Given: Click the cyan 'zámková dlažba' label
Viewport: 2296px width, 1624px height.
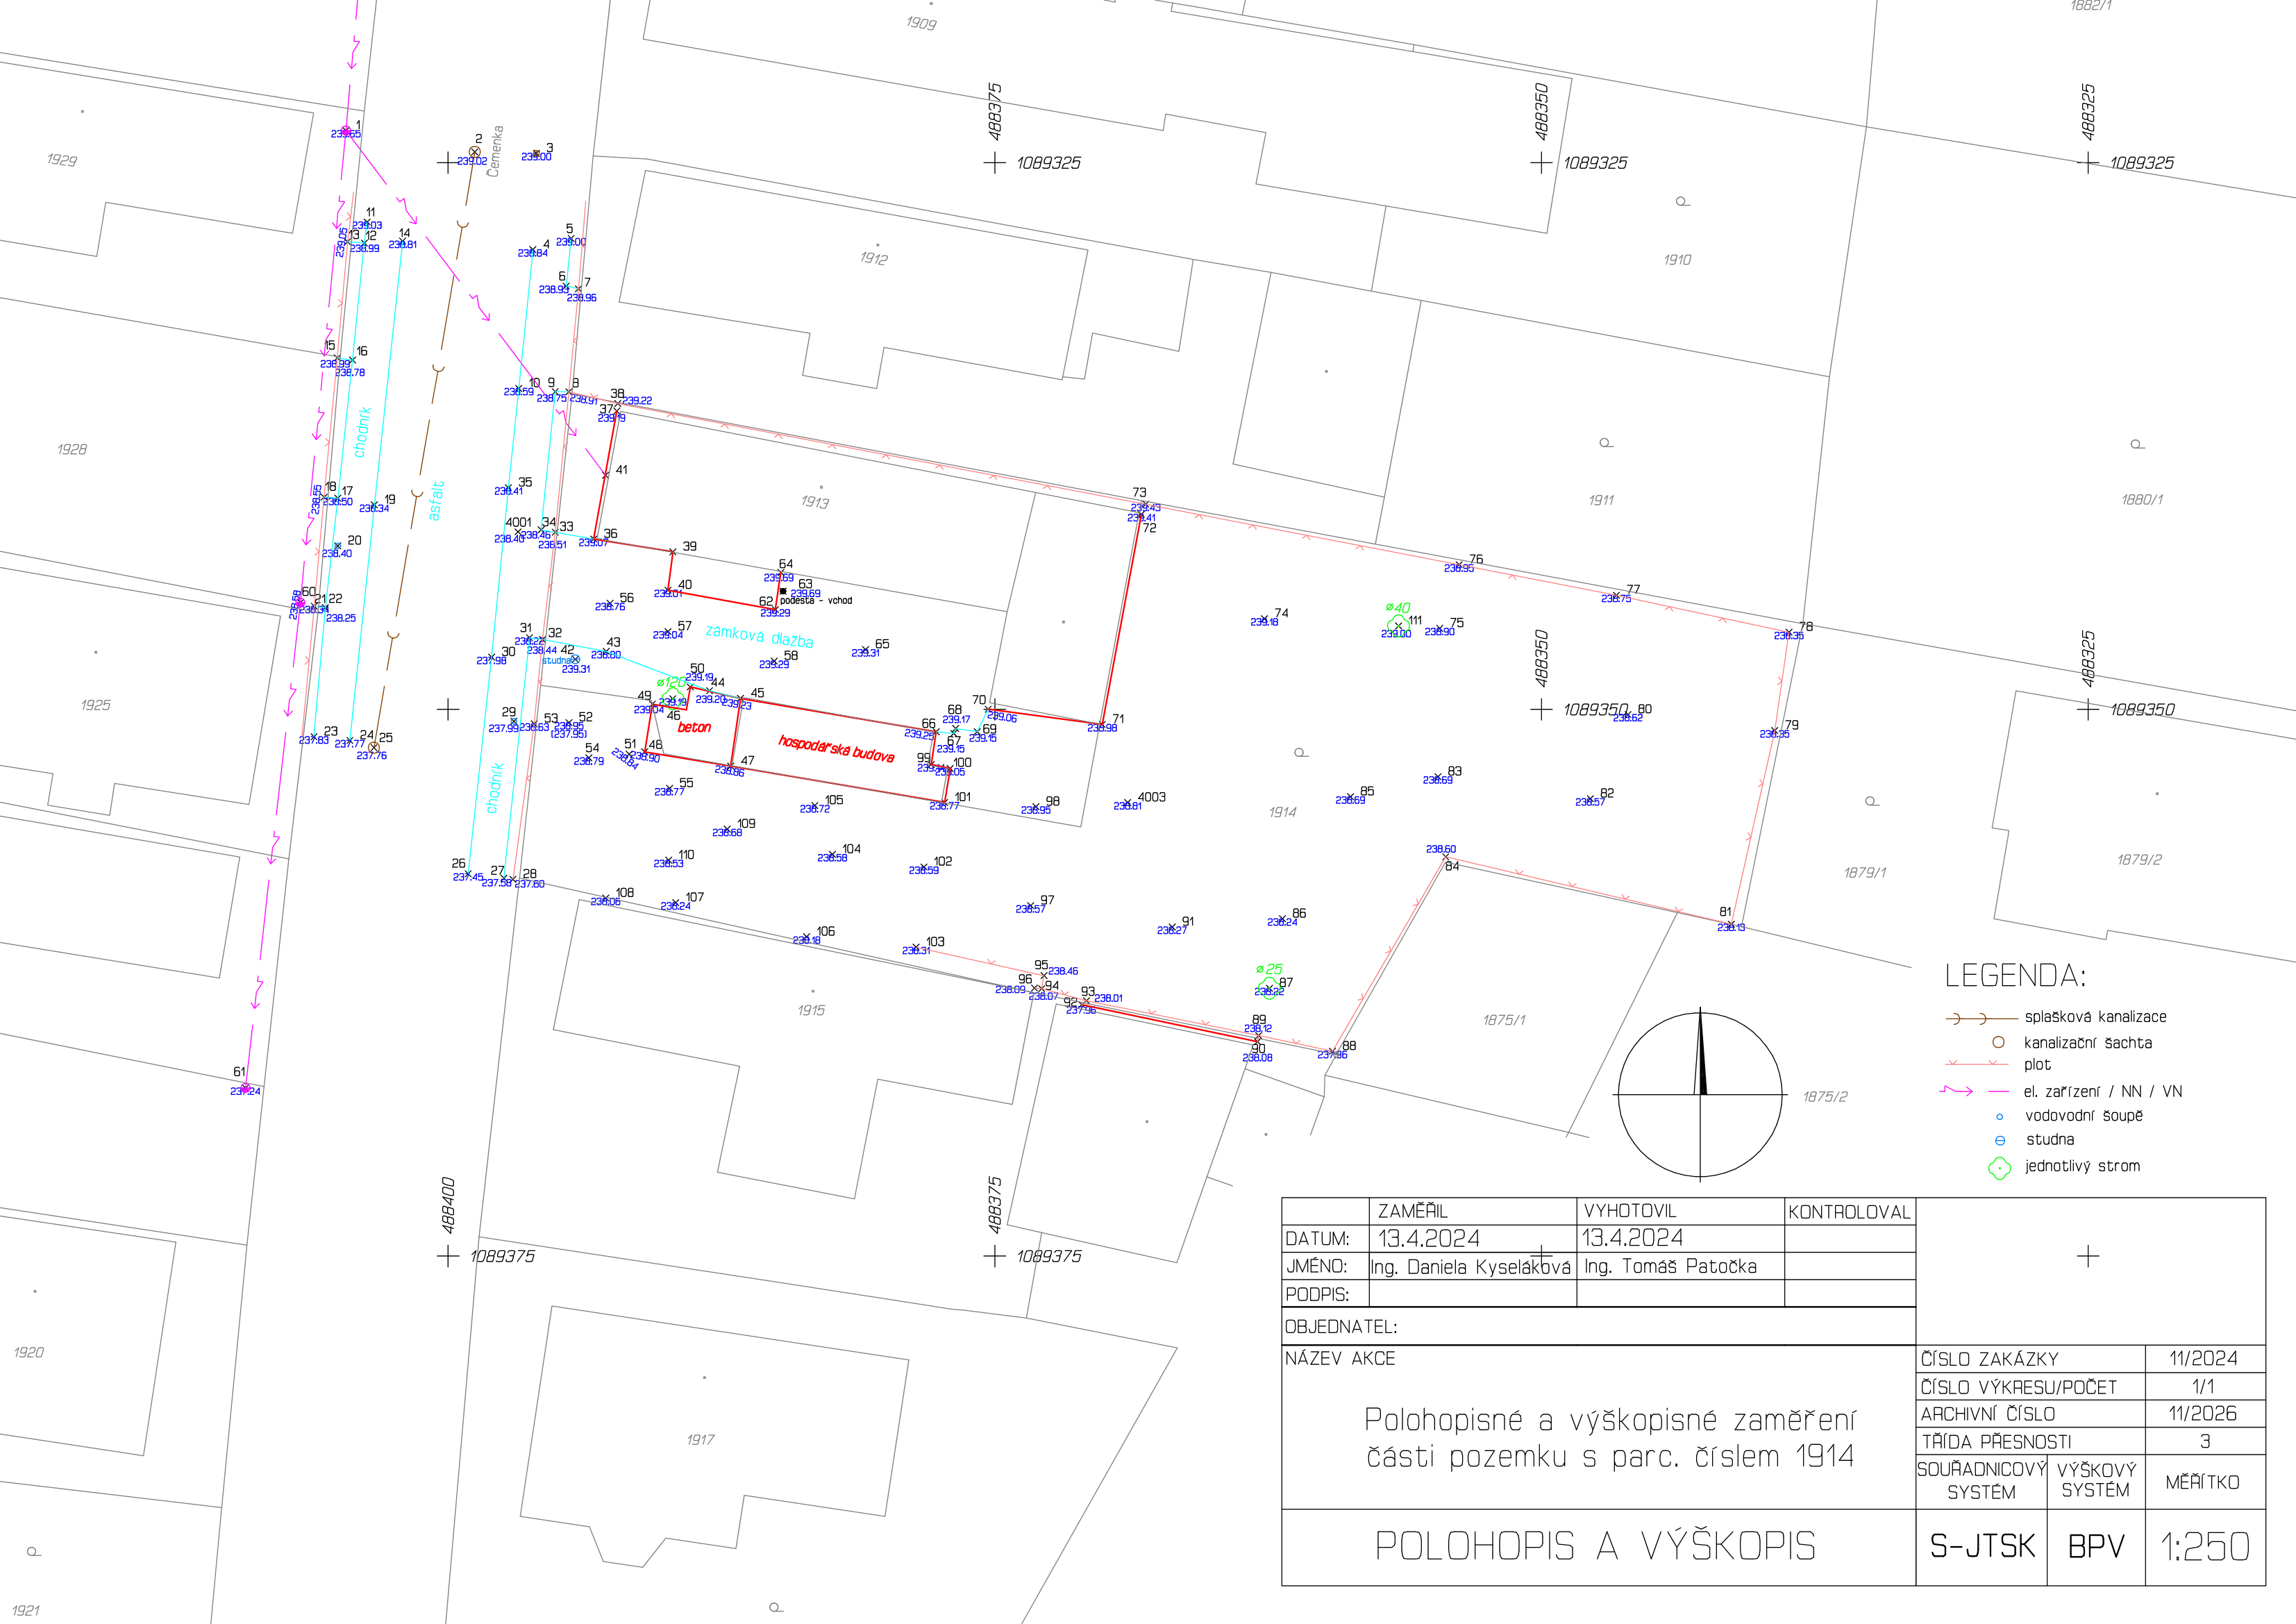Looking at the screenshot, I should [x=759, y=636].
